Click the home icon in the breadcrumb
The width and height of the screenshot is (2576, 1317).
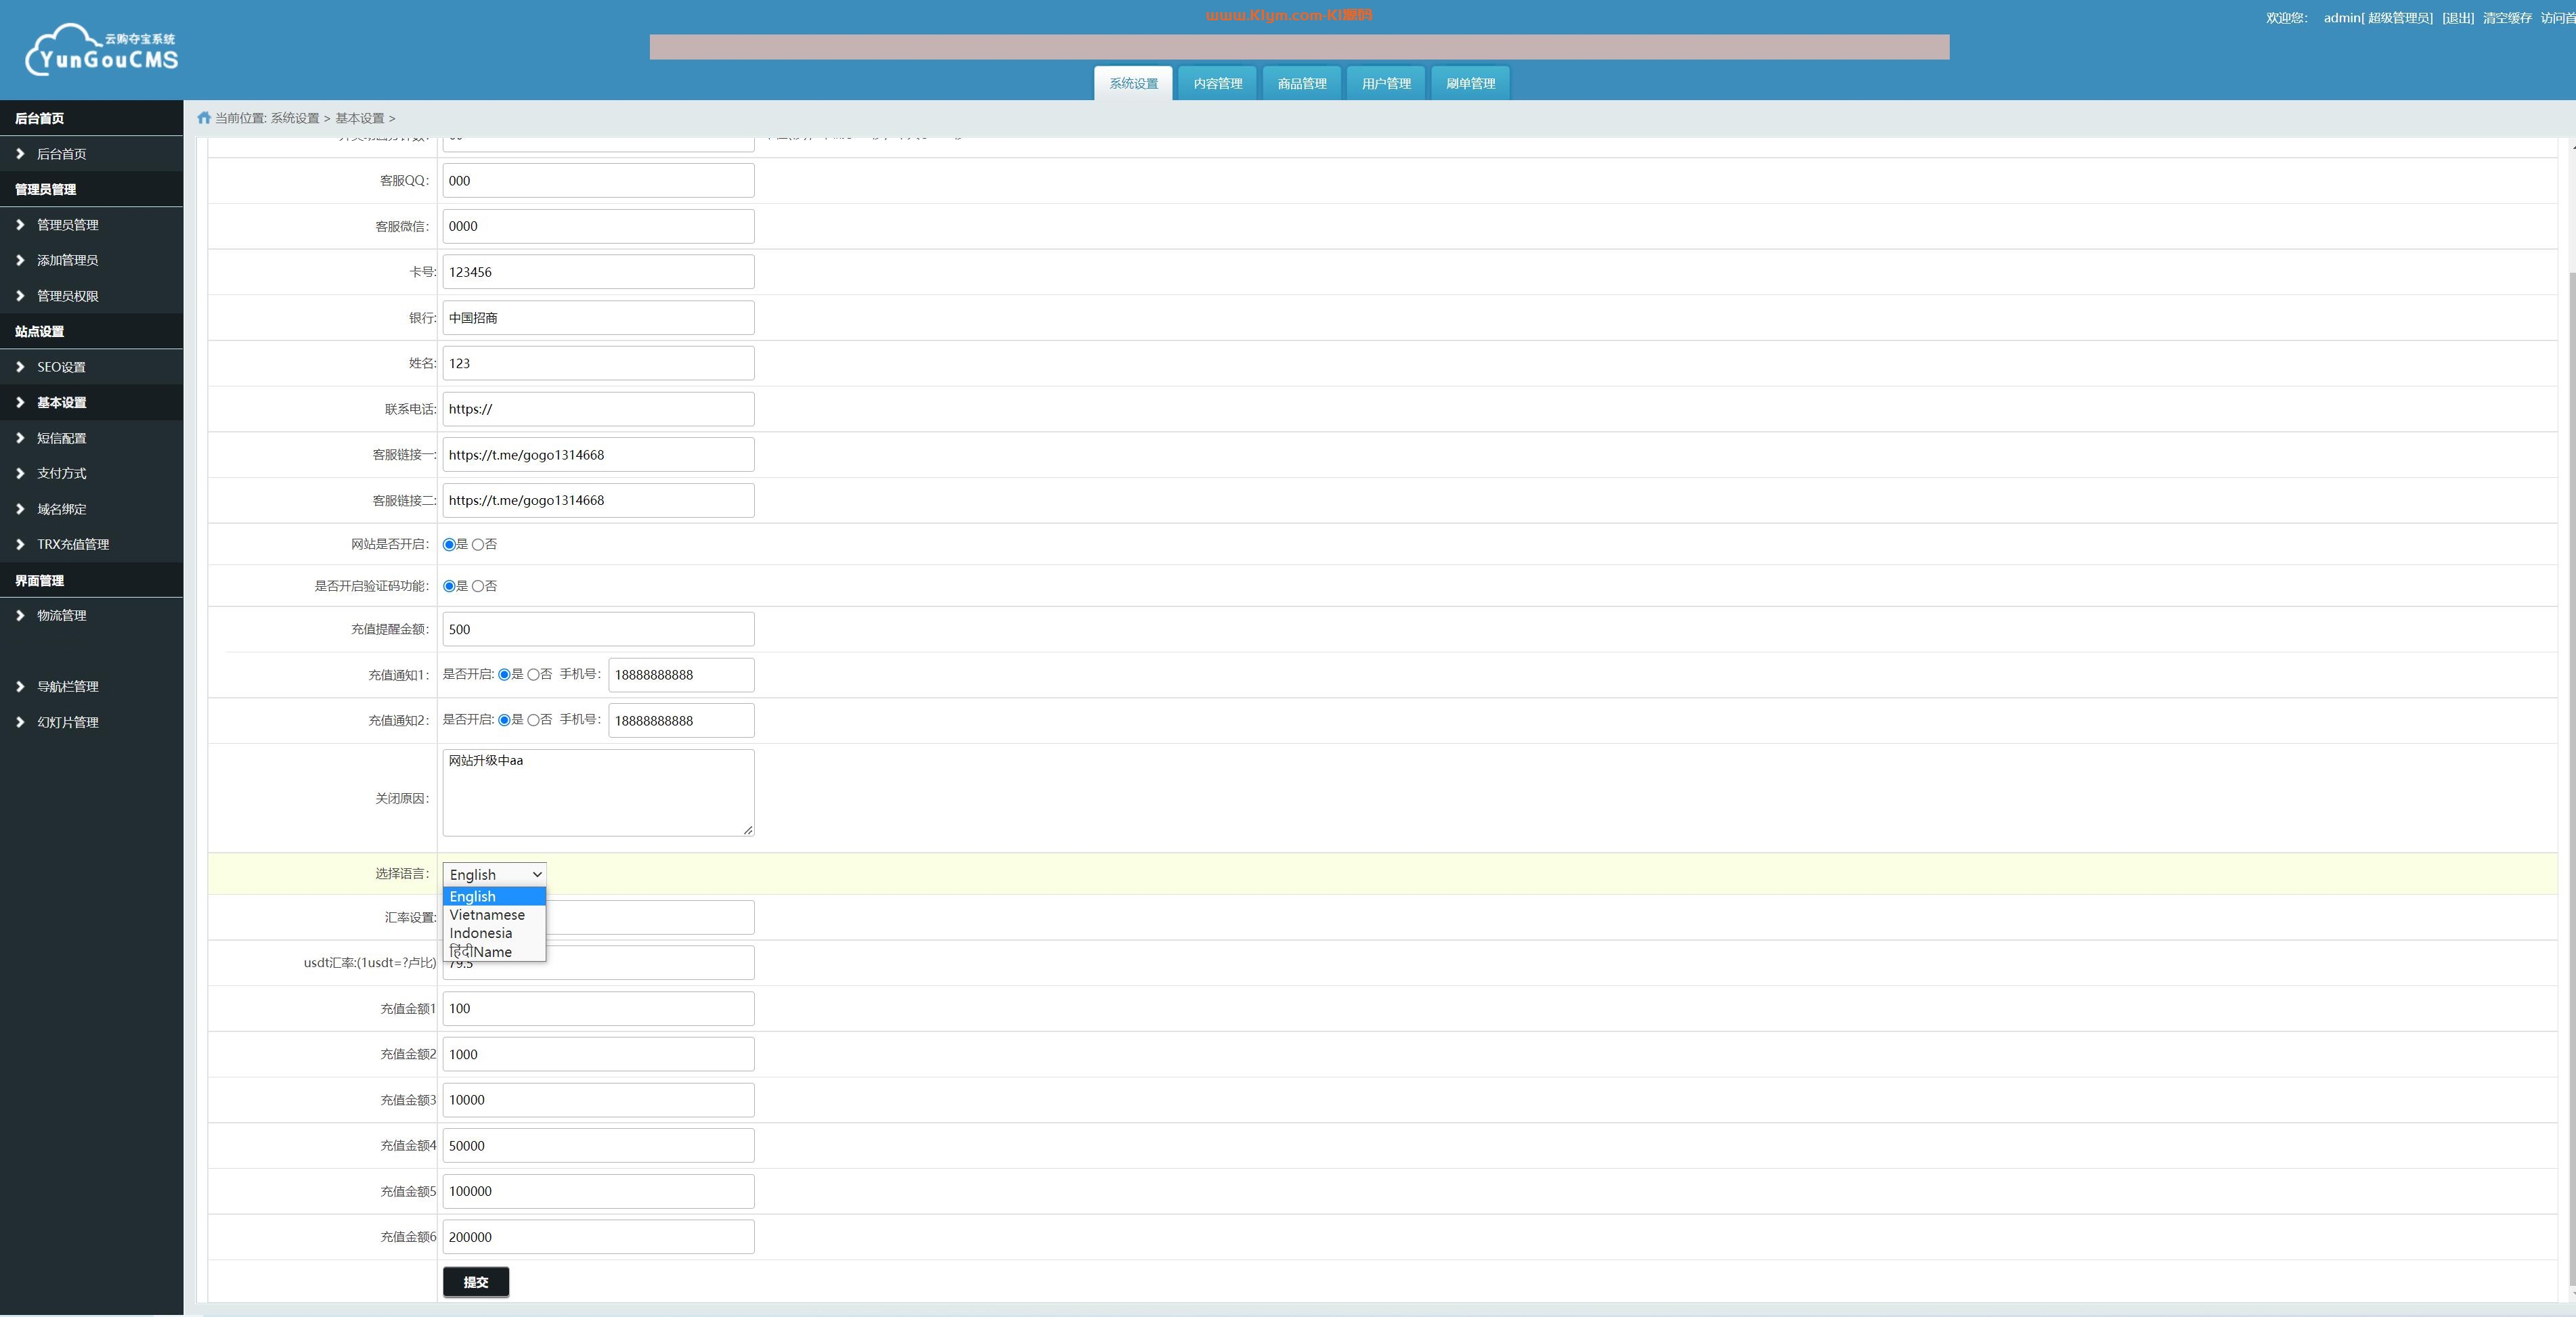pos(204,118)
